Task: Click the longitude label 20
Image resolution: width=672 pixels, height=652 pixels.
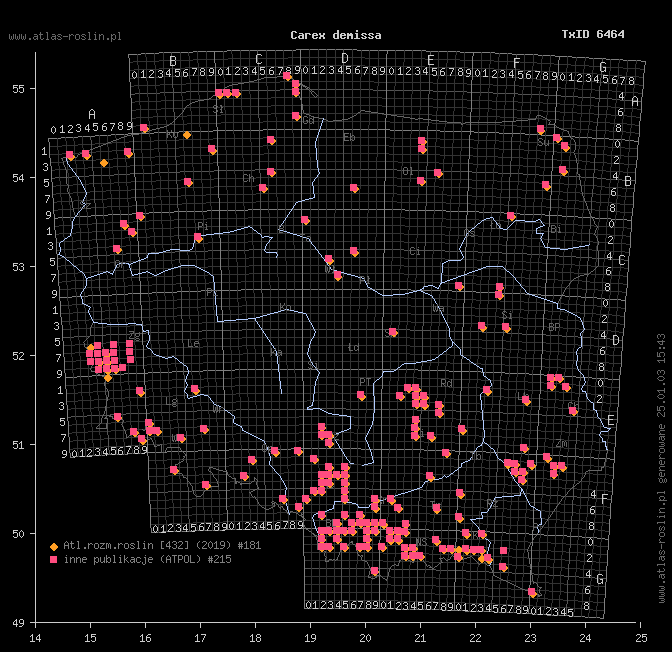Action: coord(365,638)
